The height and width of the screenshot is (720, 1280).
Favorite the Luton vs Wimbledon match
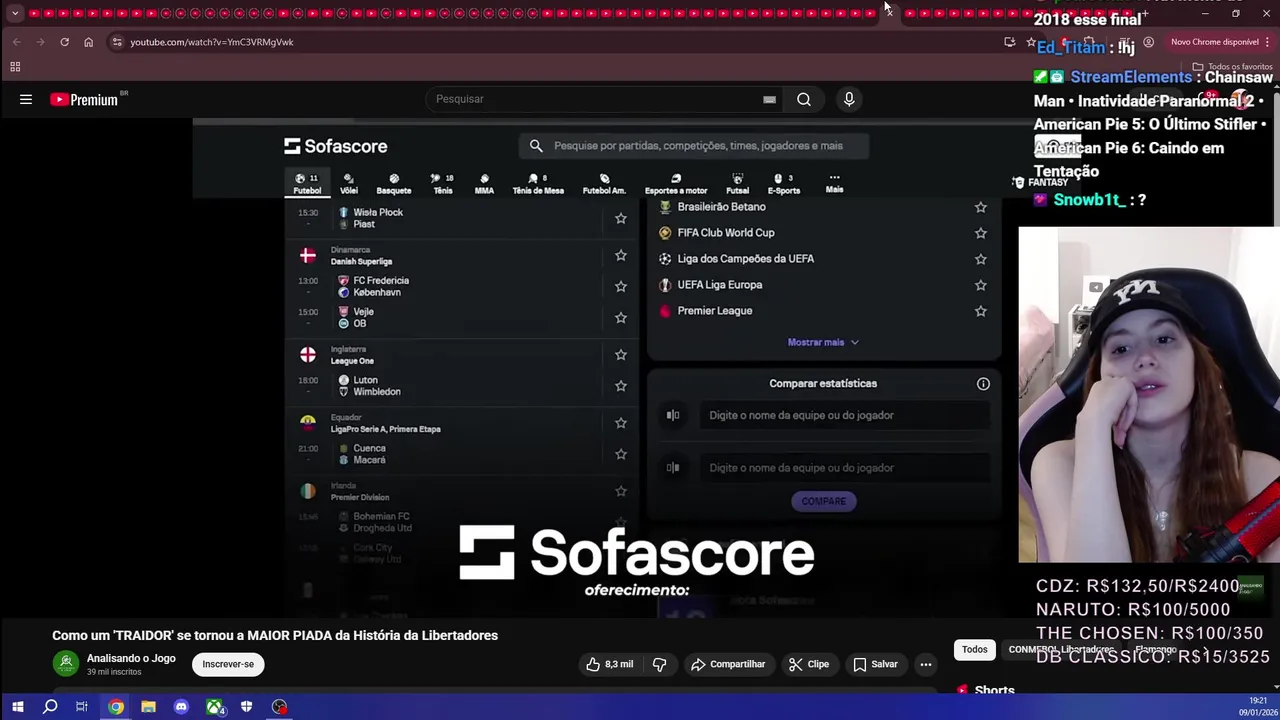(621, 386)
